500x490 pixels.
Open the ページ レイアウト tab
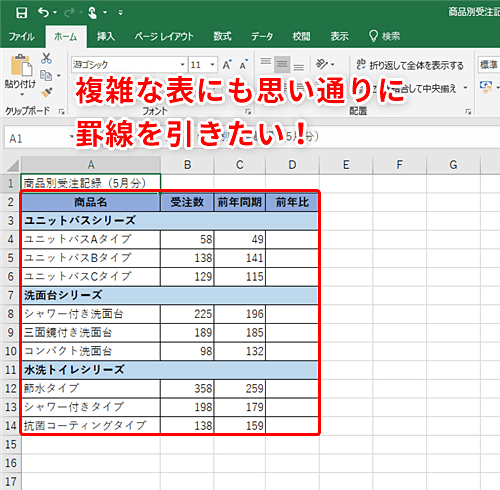(164, 36)
